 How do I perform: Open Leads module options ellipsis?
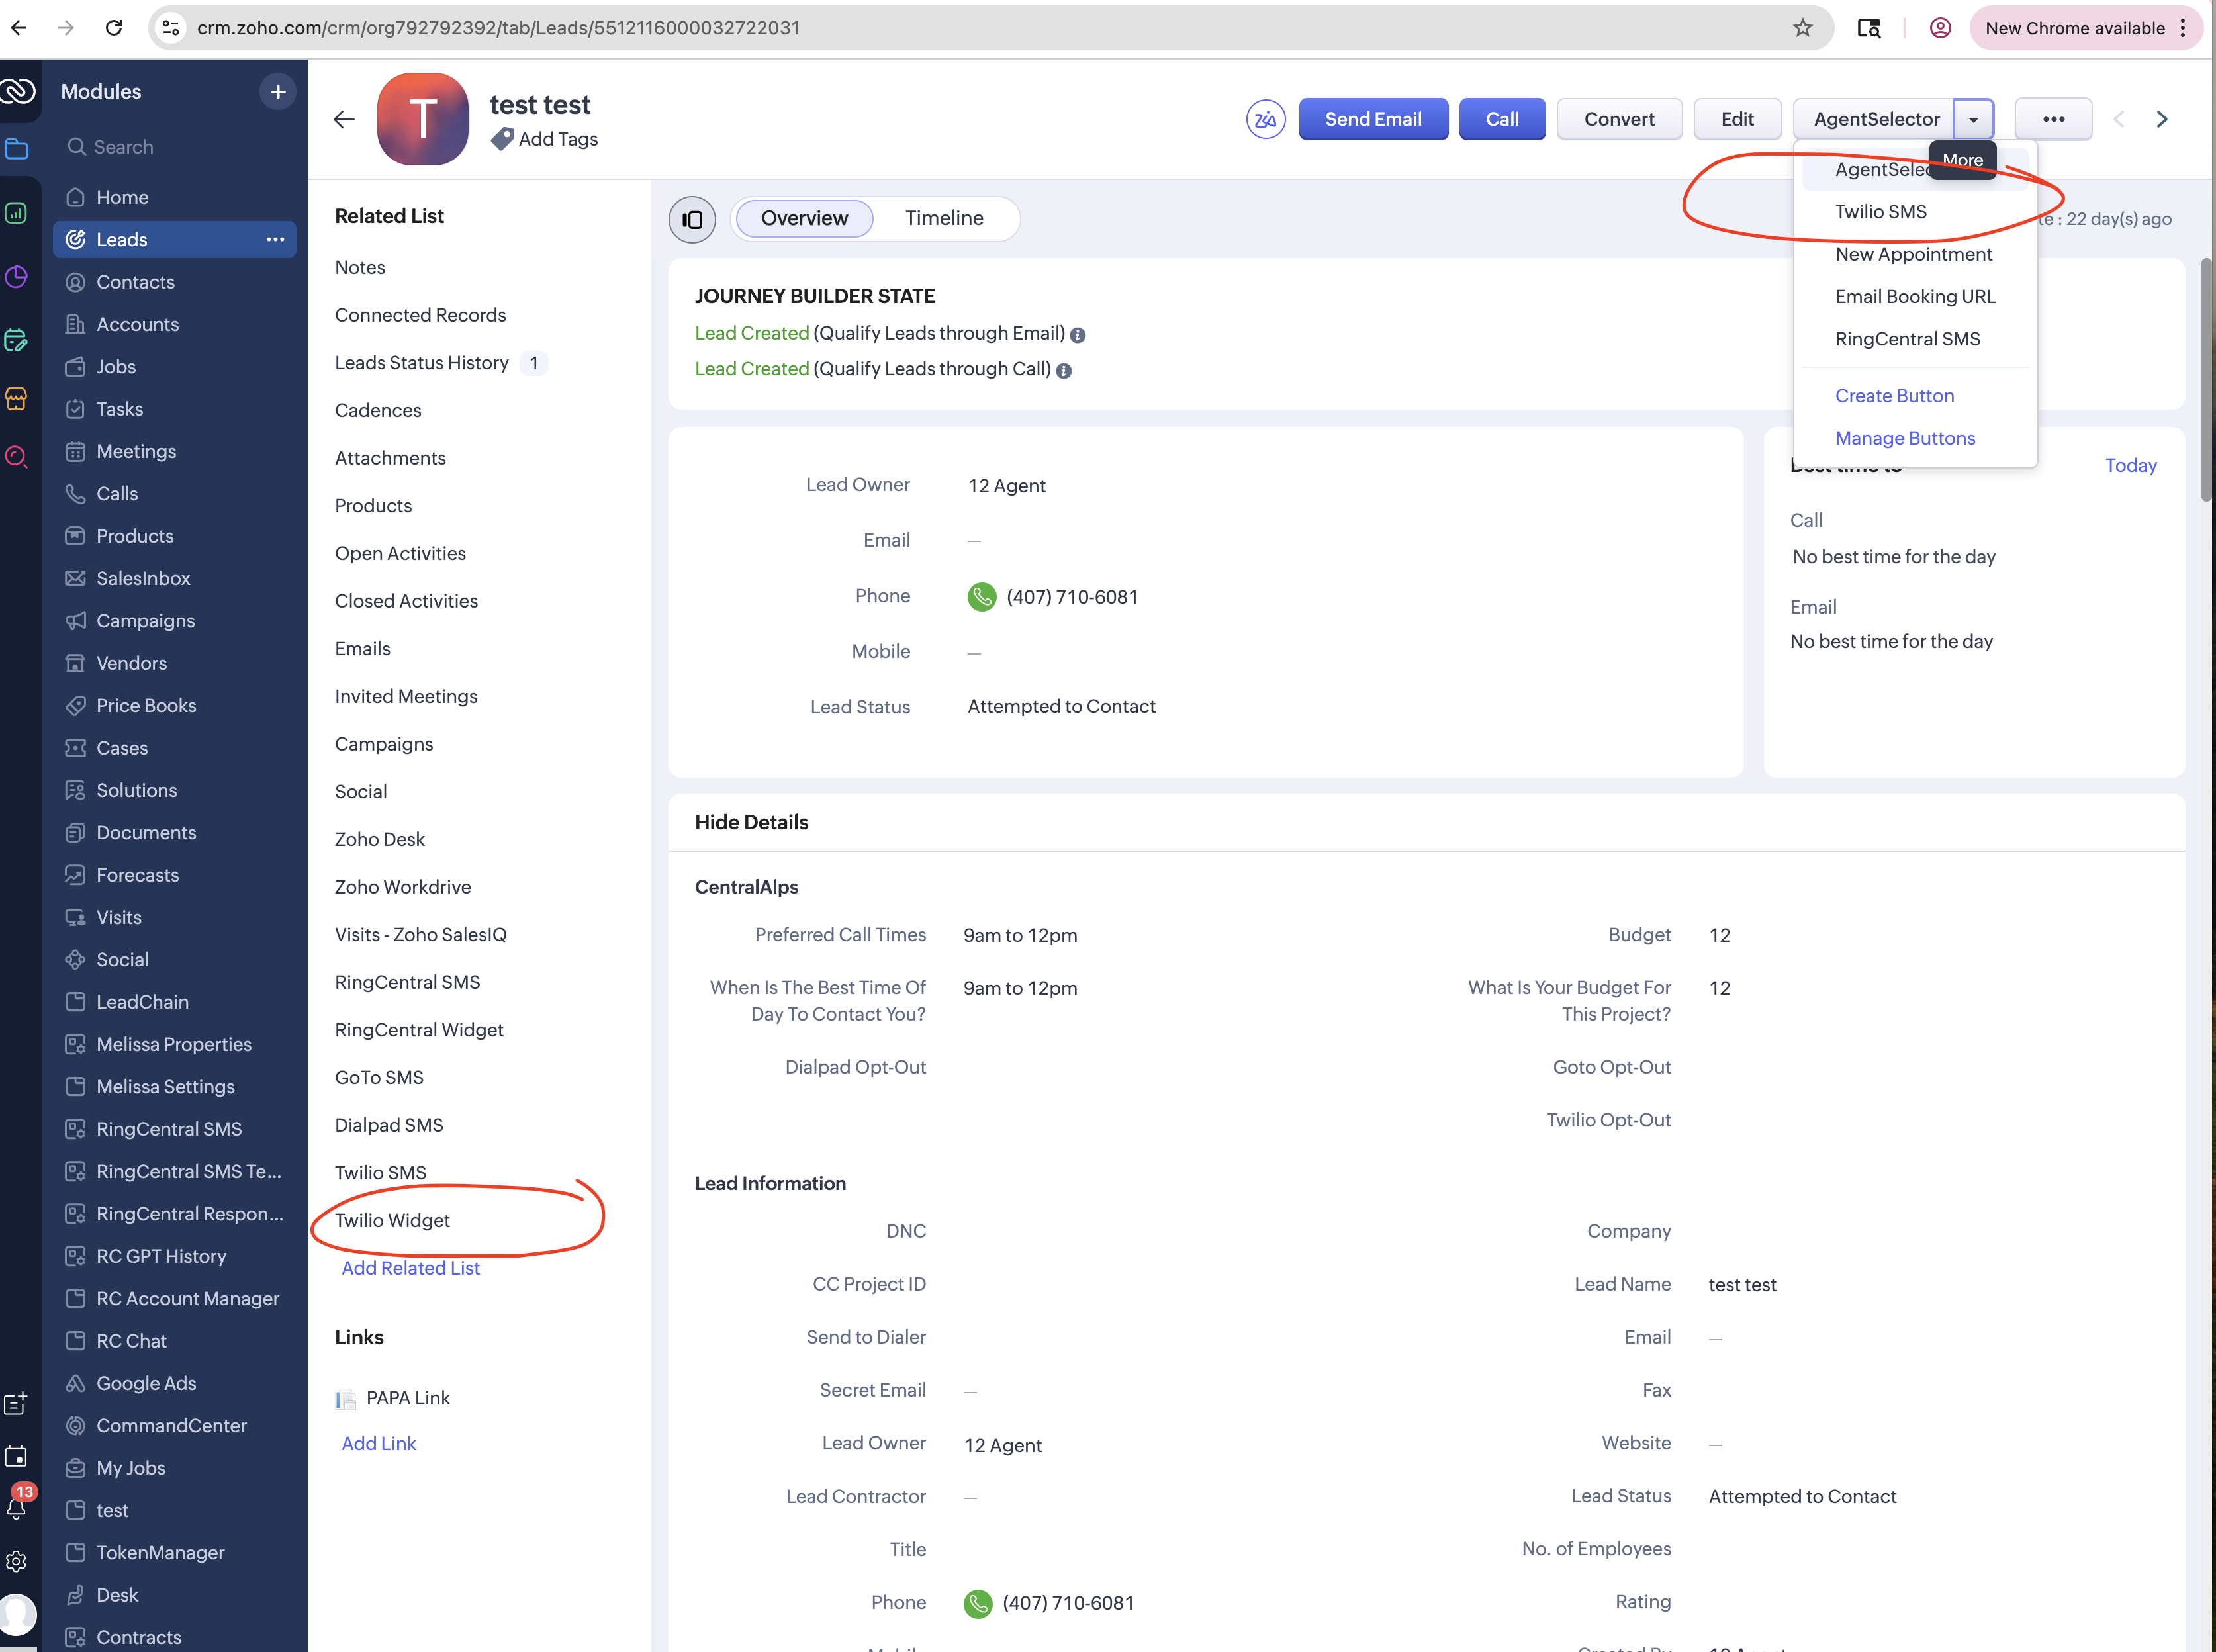(x=275, y=239)
